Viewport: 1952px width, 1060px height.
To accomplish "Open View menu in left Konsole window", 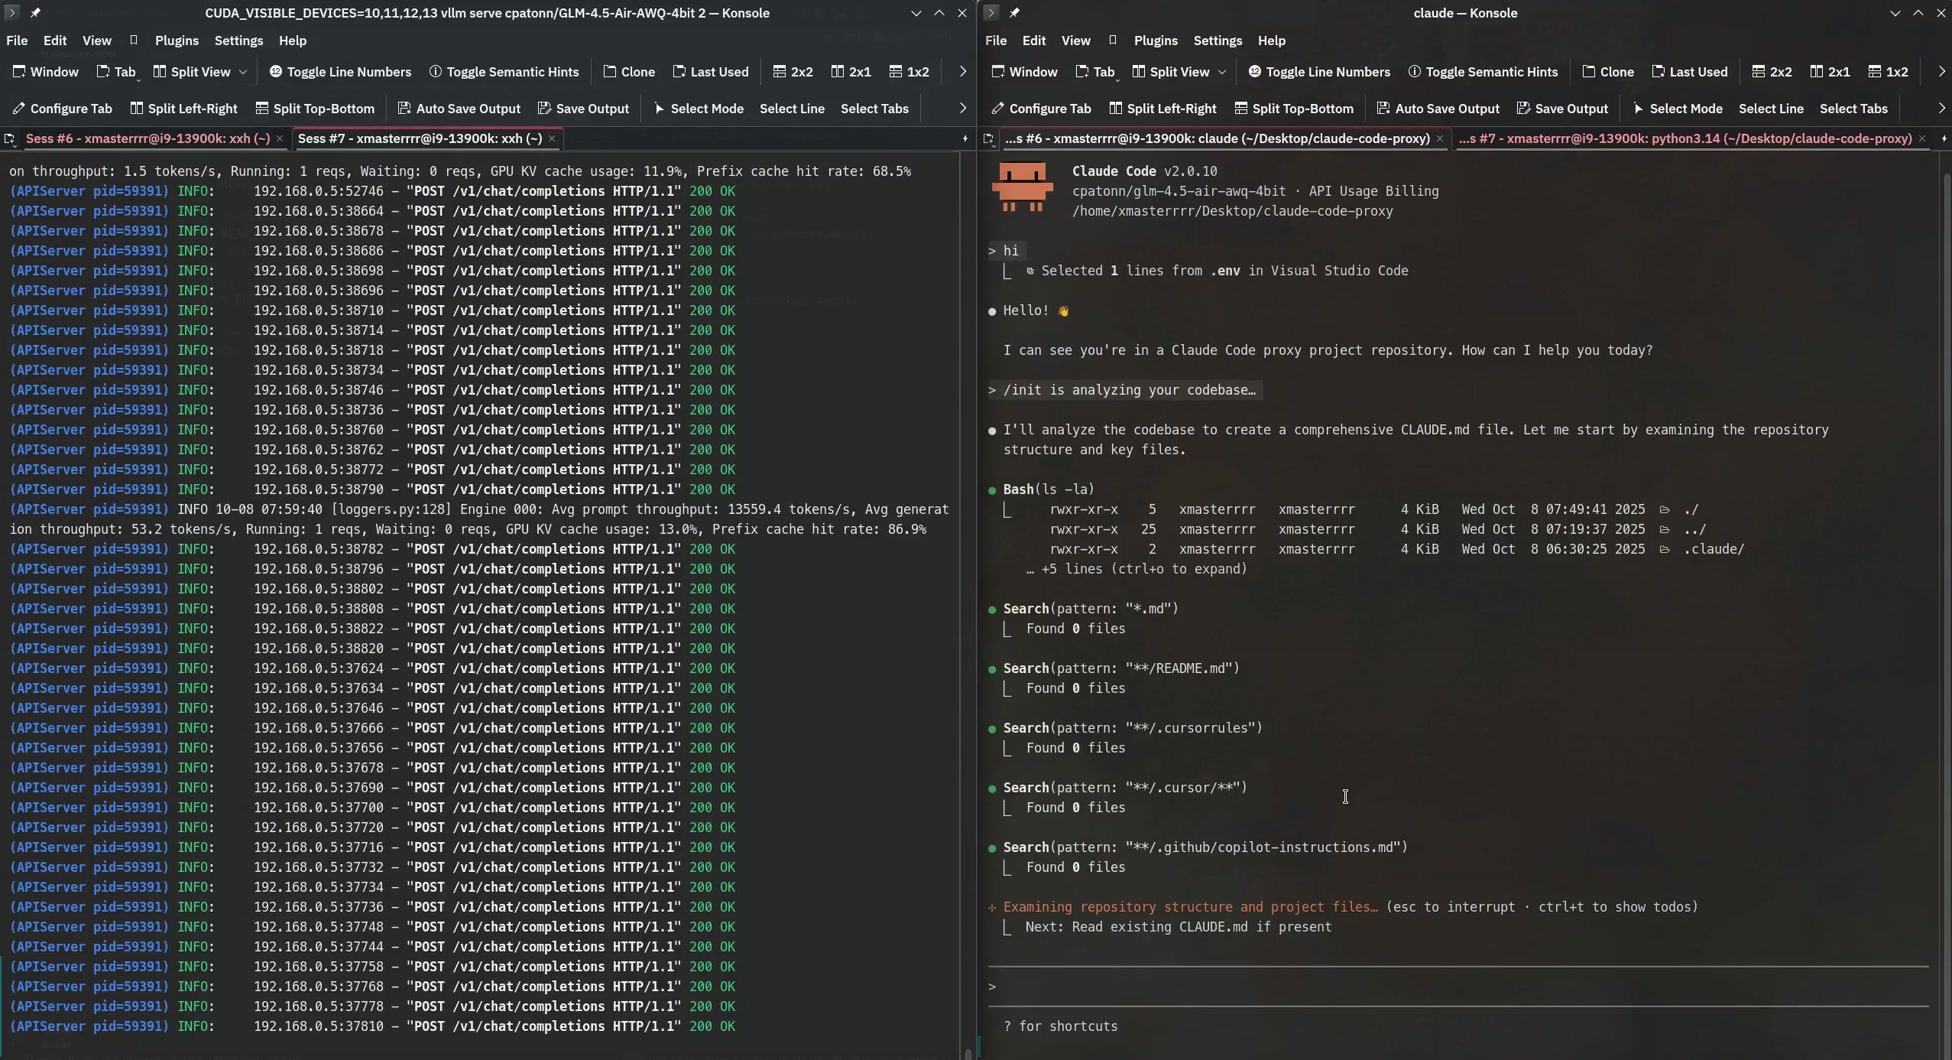I will [97, 41].
